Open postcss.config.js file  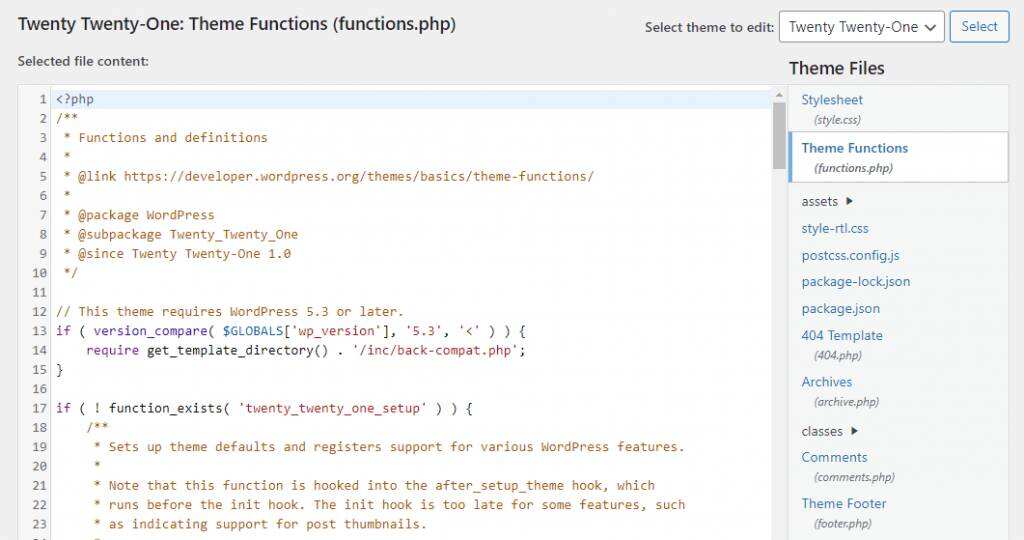850,255
